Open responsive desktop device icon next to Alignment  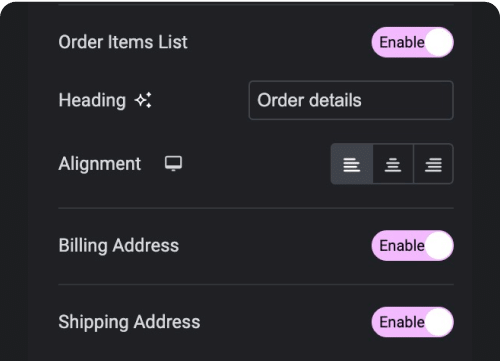173,163
